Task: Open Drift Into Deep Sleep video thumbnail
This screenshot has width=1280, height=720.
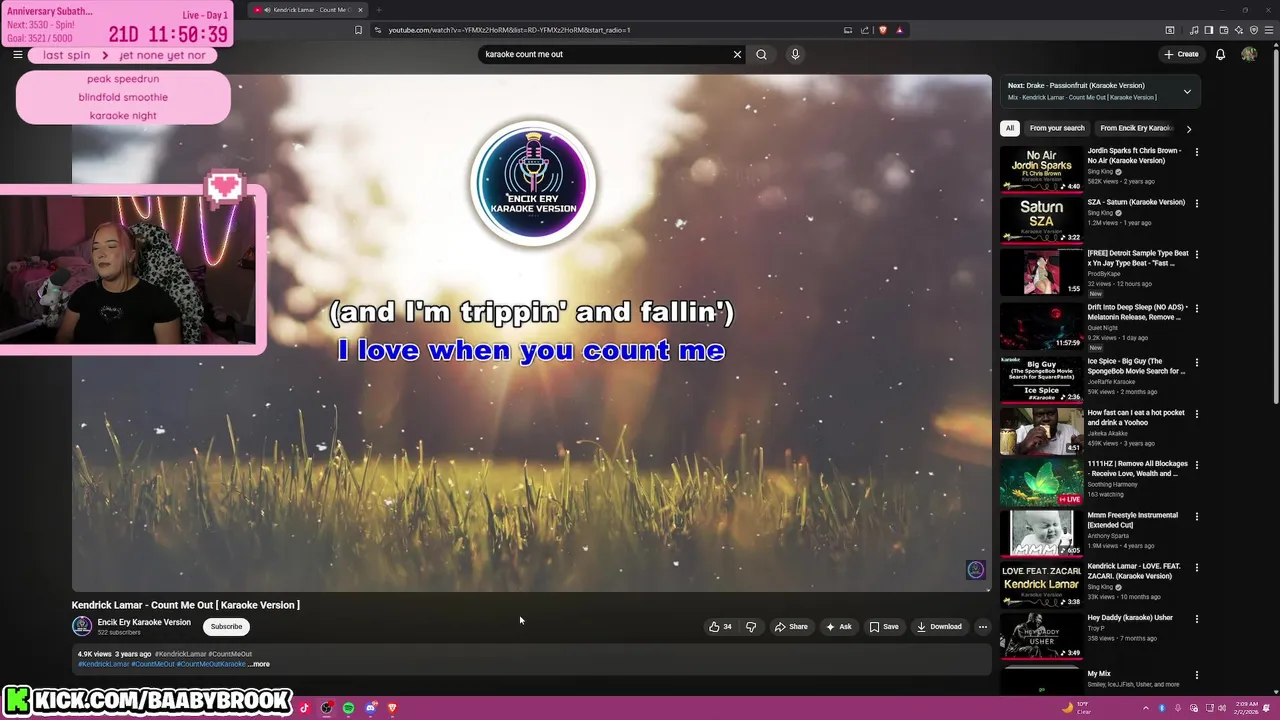Action: pos(1041,326)
